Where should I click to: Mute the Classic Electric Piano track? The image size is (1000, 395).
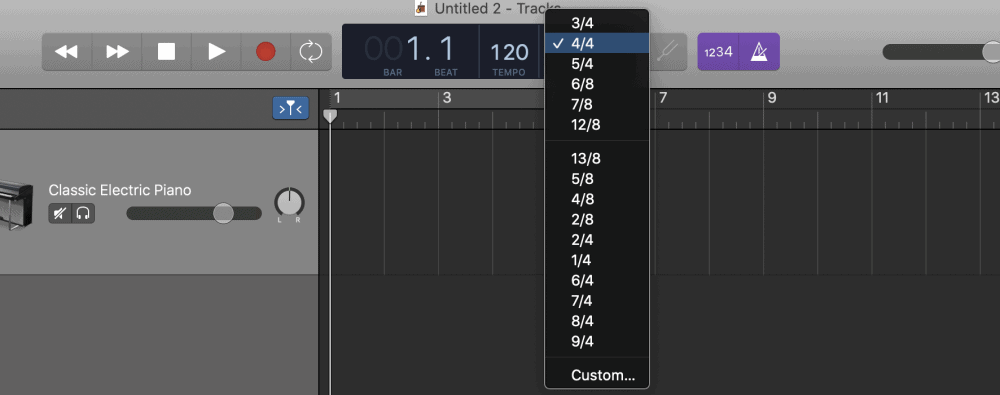pos(60,214)
